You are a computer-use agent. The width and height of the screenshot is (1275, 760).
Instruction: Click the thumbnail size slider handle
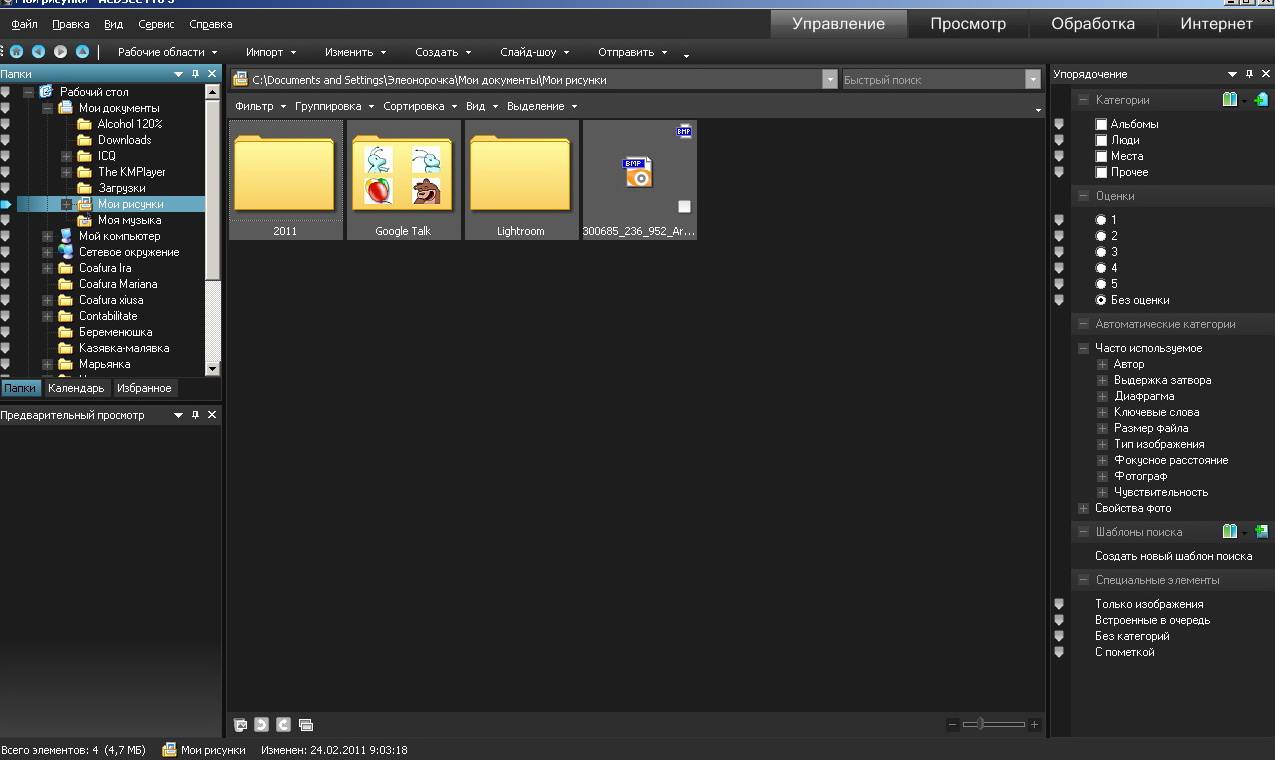coord(979,724)
